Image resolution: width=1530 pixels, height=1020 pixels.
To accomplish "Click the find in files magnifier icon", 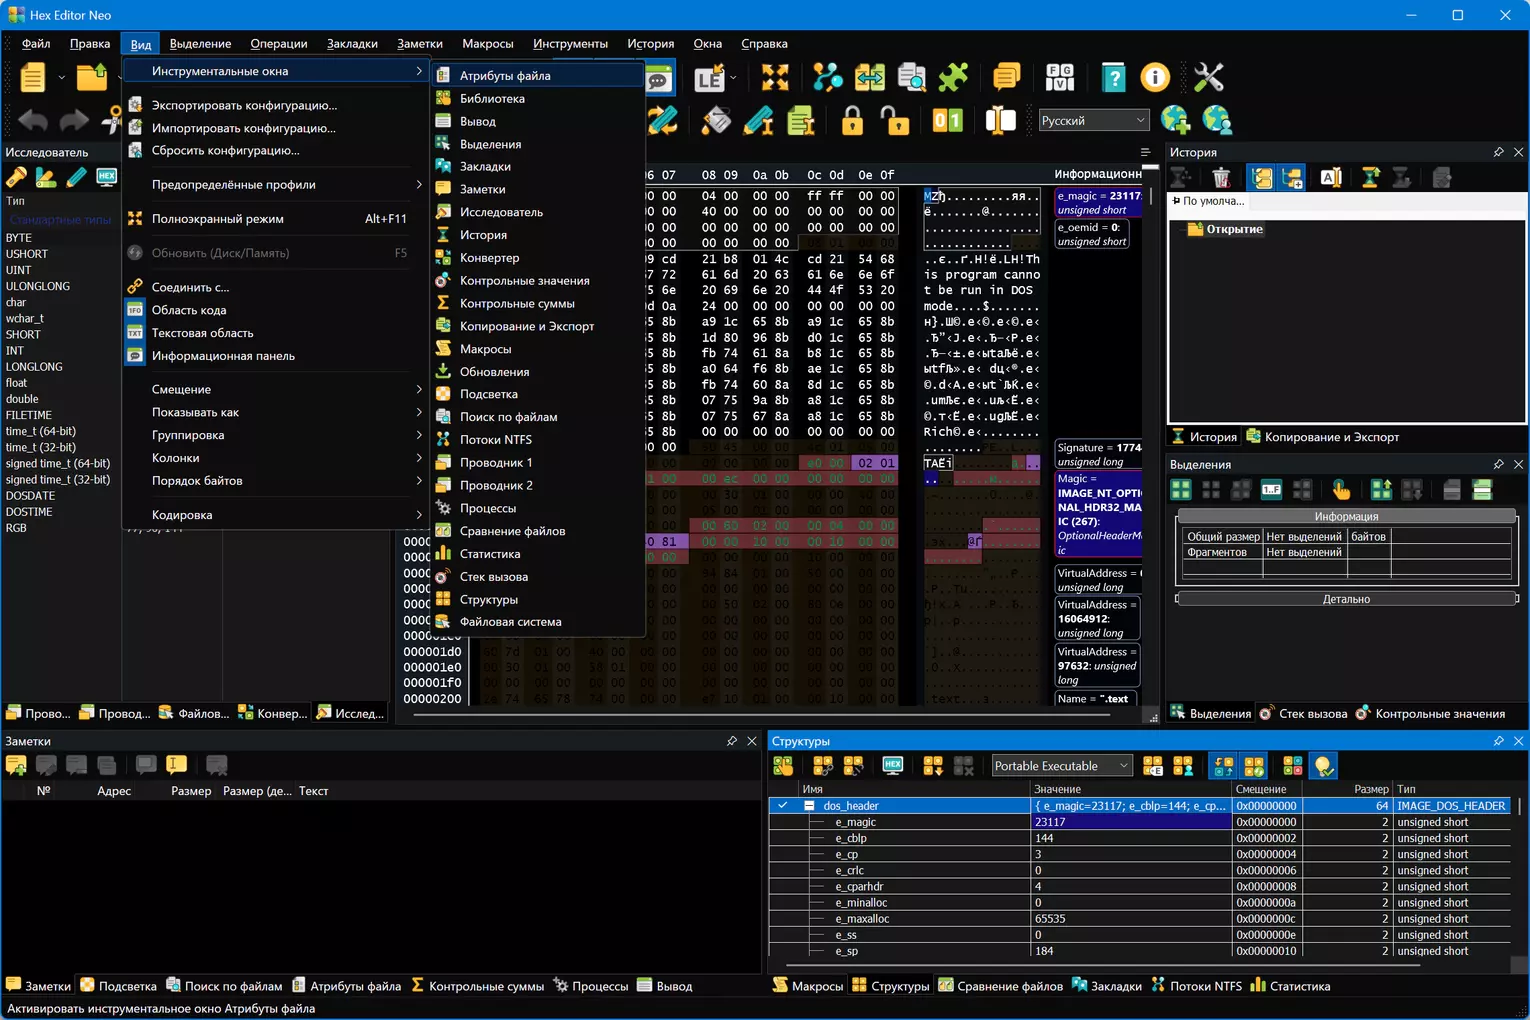I will tap(911, 77).
